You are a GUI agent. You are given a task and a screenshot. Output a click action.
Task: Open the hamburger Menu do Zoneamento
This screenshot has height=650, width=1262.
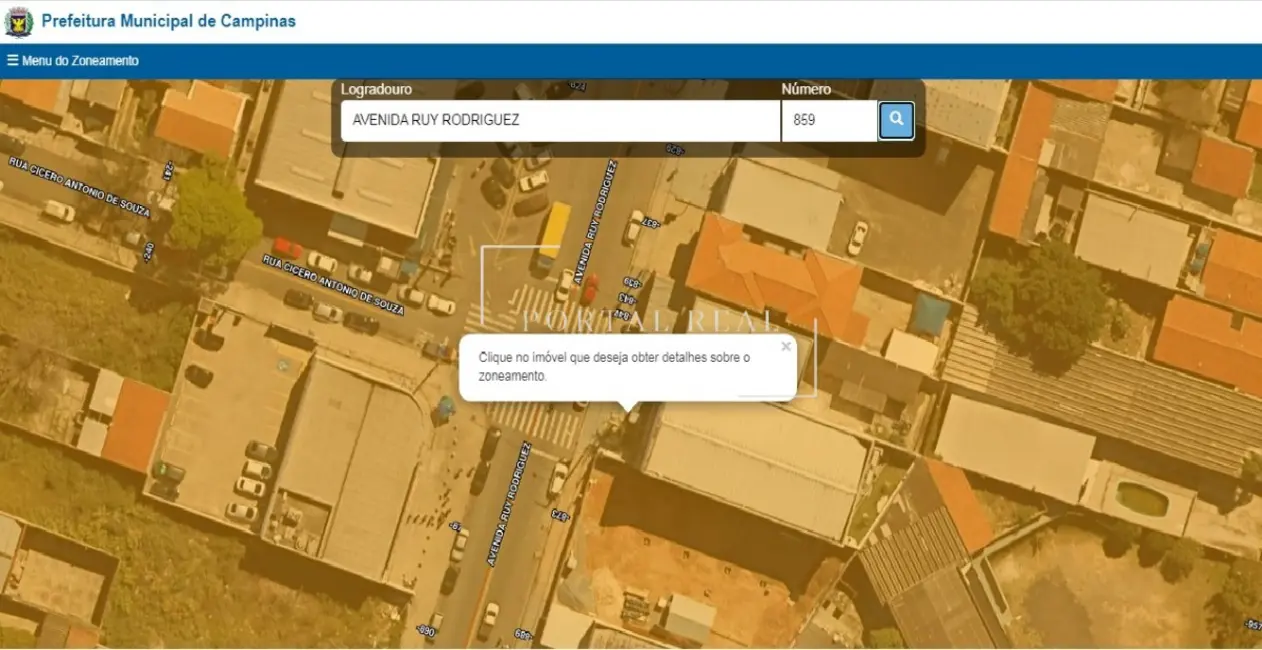[x=73, y=61]
